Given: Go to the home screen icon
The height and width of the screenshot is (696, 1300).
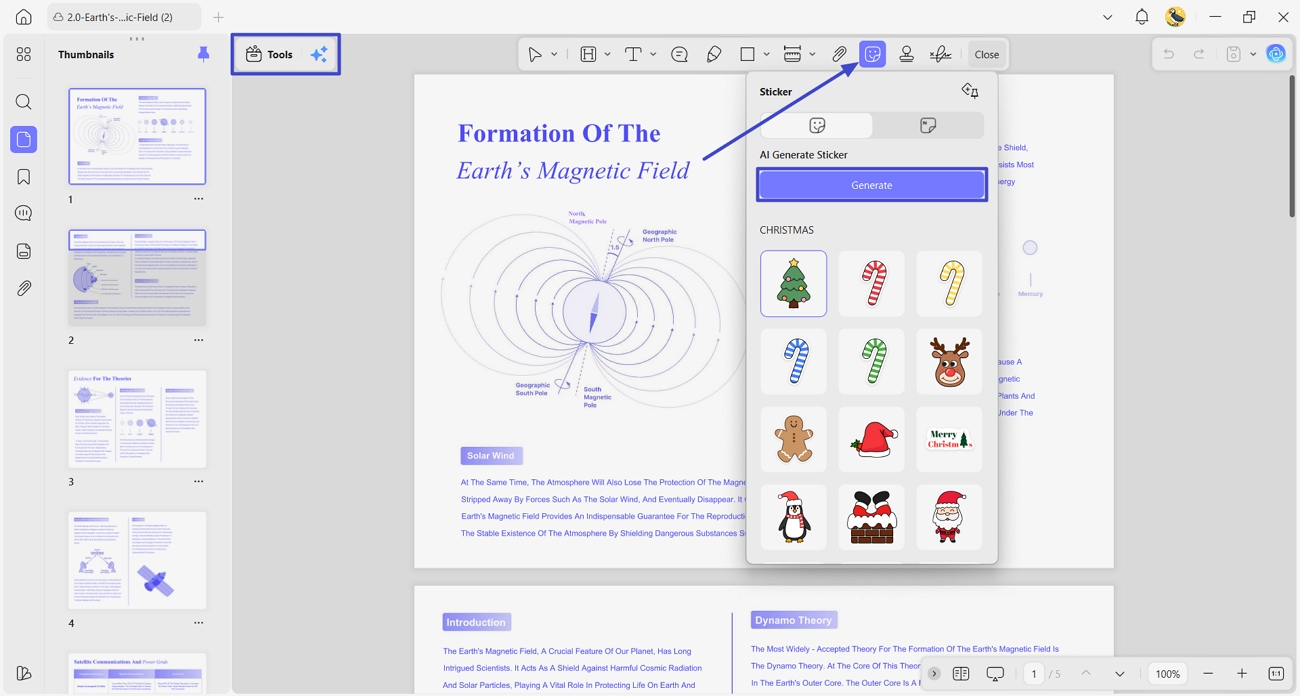Looking at the screenshot, I should click(24, 17).
